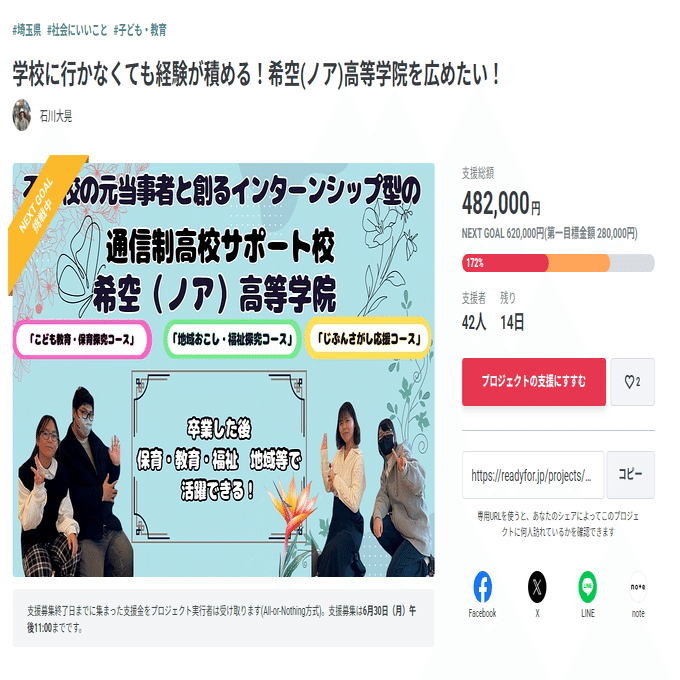Image resolution: width=680 pixels, height=680 pixels.
Task: Copy the project URL with コピー button
Action: [x=631, y=474]
